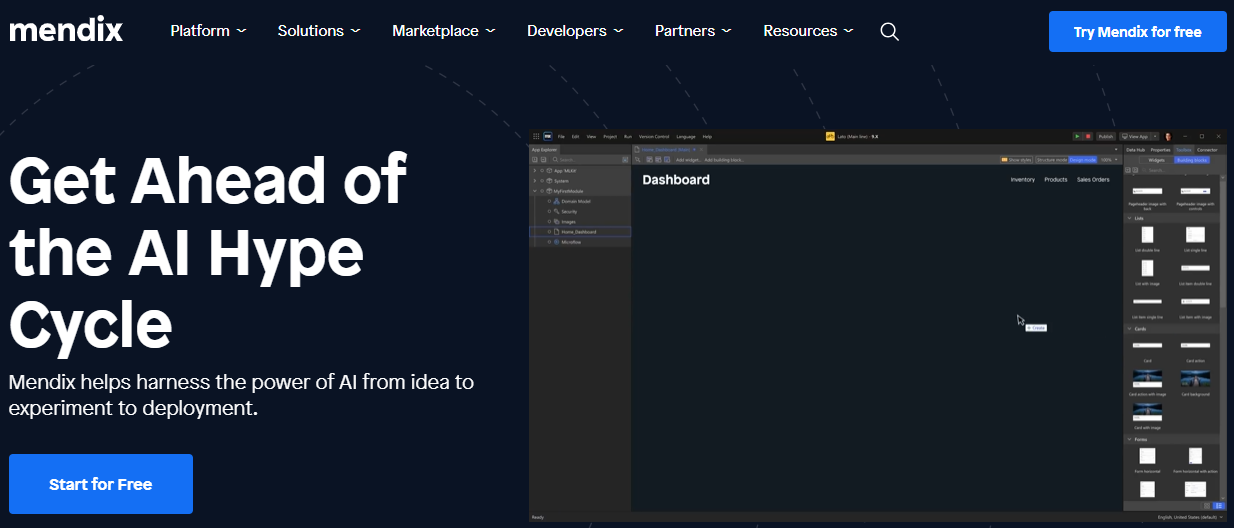The image size is (1234, 528).
Task: Click the Home_Dashboard page icon
Action: (x=556, y=232)
